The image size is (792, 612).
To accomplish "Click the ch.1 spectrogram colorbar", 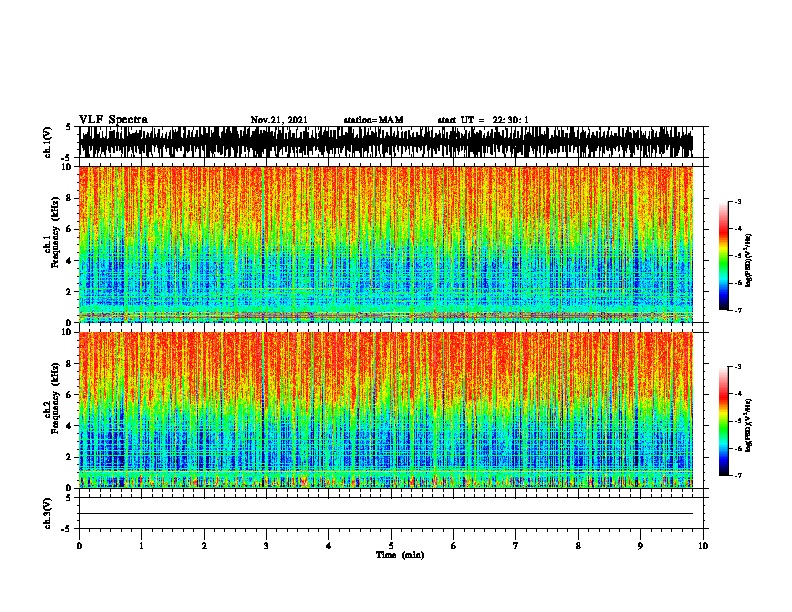I will tap(723, 256).
